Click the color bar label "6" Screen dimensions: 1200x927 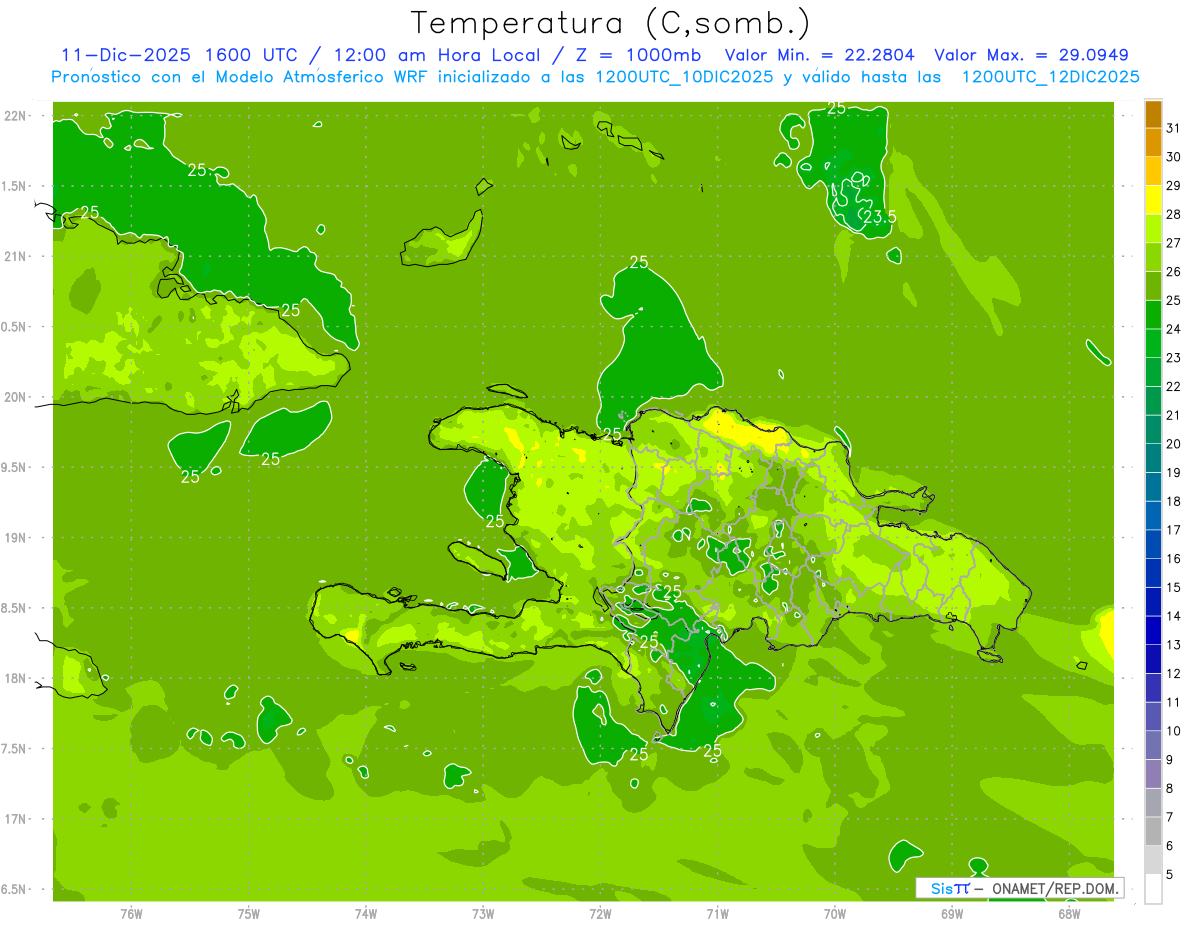coord(1170,846)
